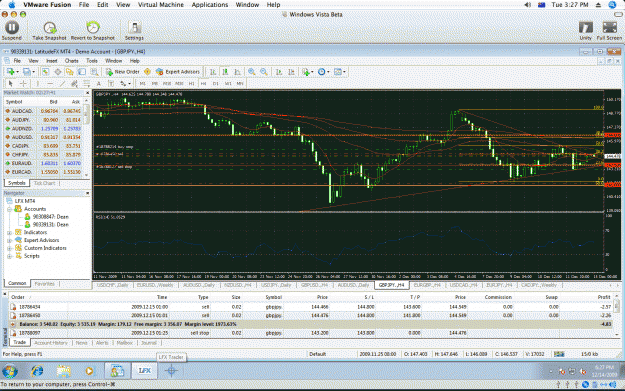Click the Zoom Out magnifier icon
This screenshot has width=625, height=391.
pyautogui.click(x=264, y=72)
